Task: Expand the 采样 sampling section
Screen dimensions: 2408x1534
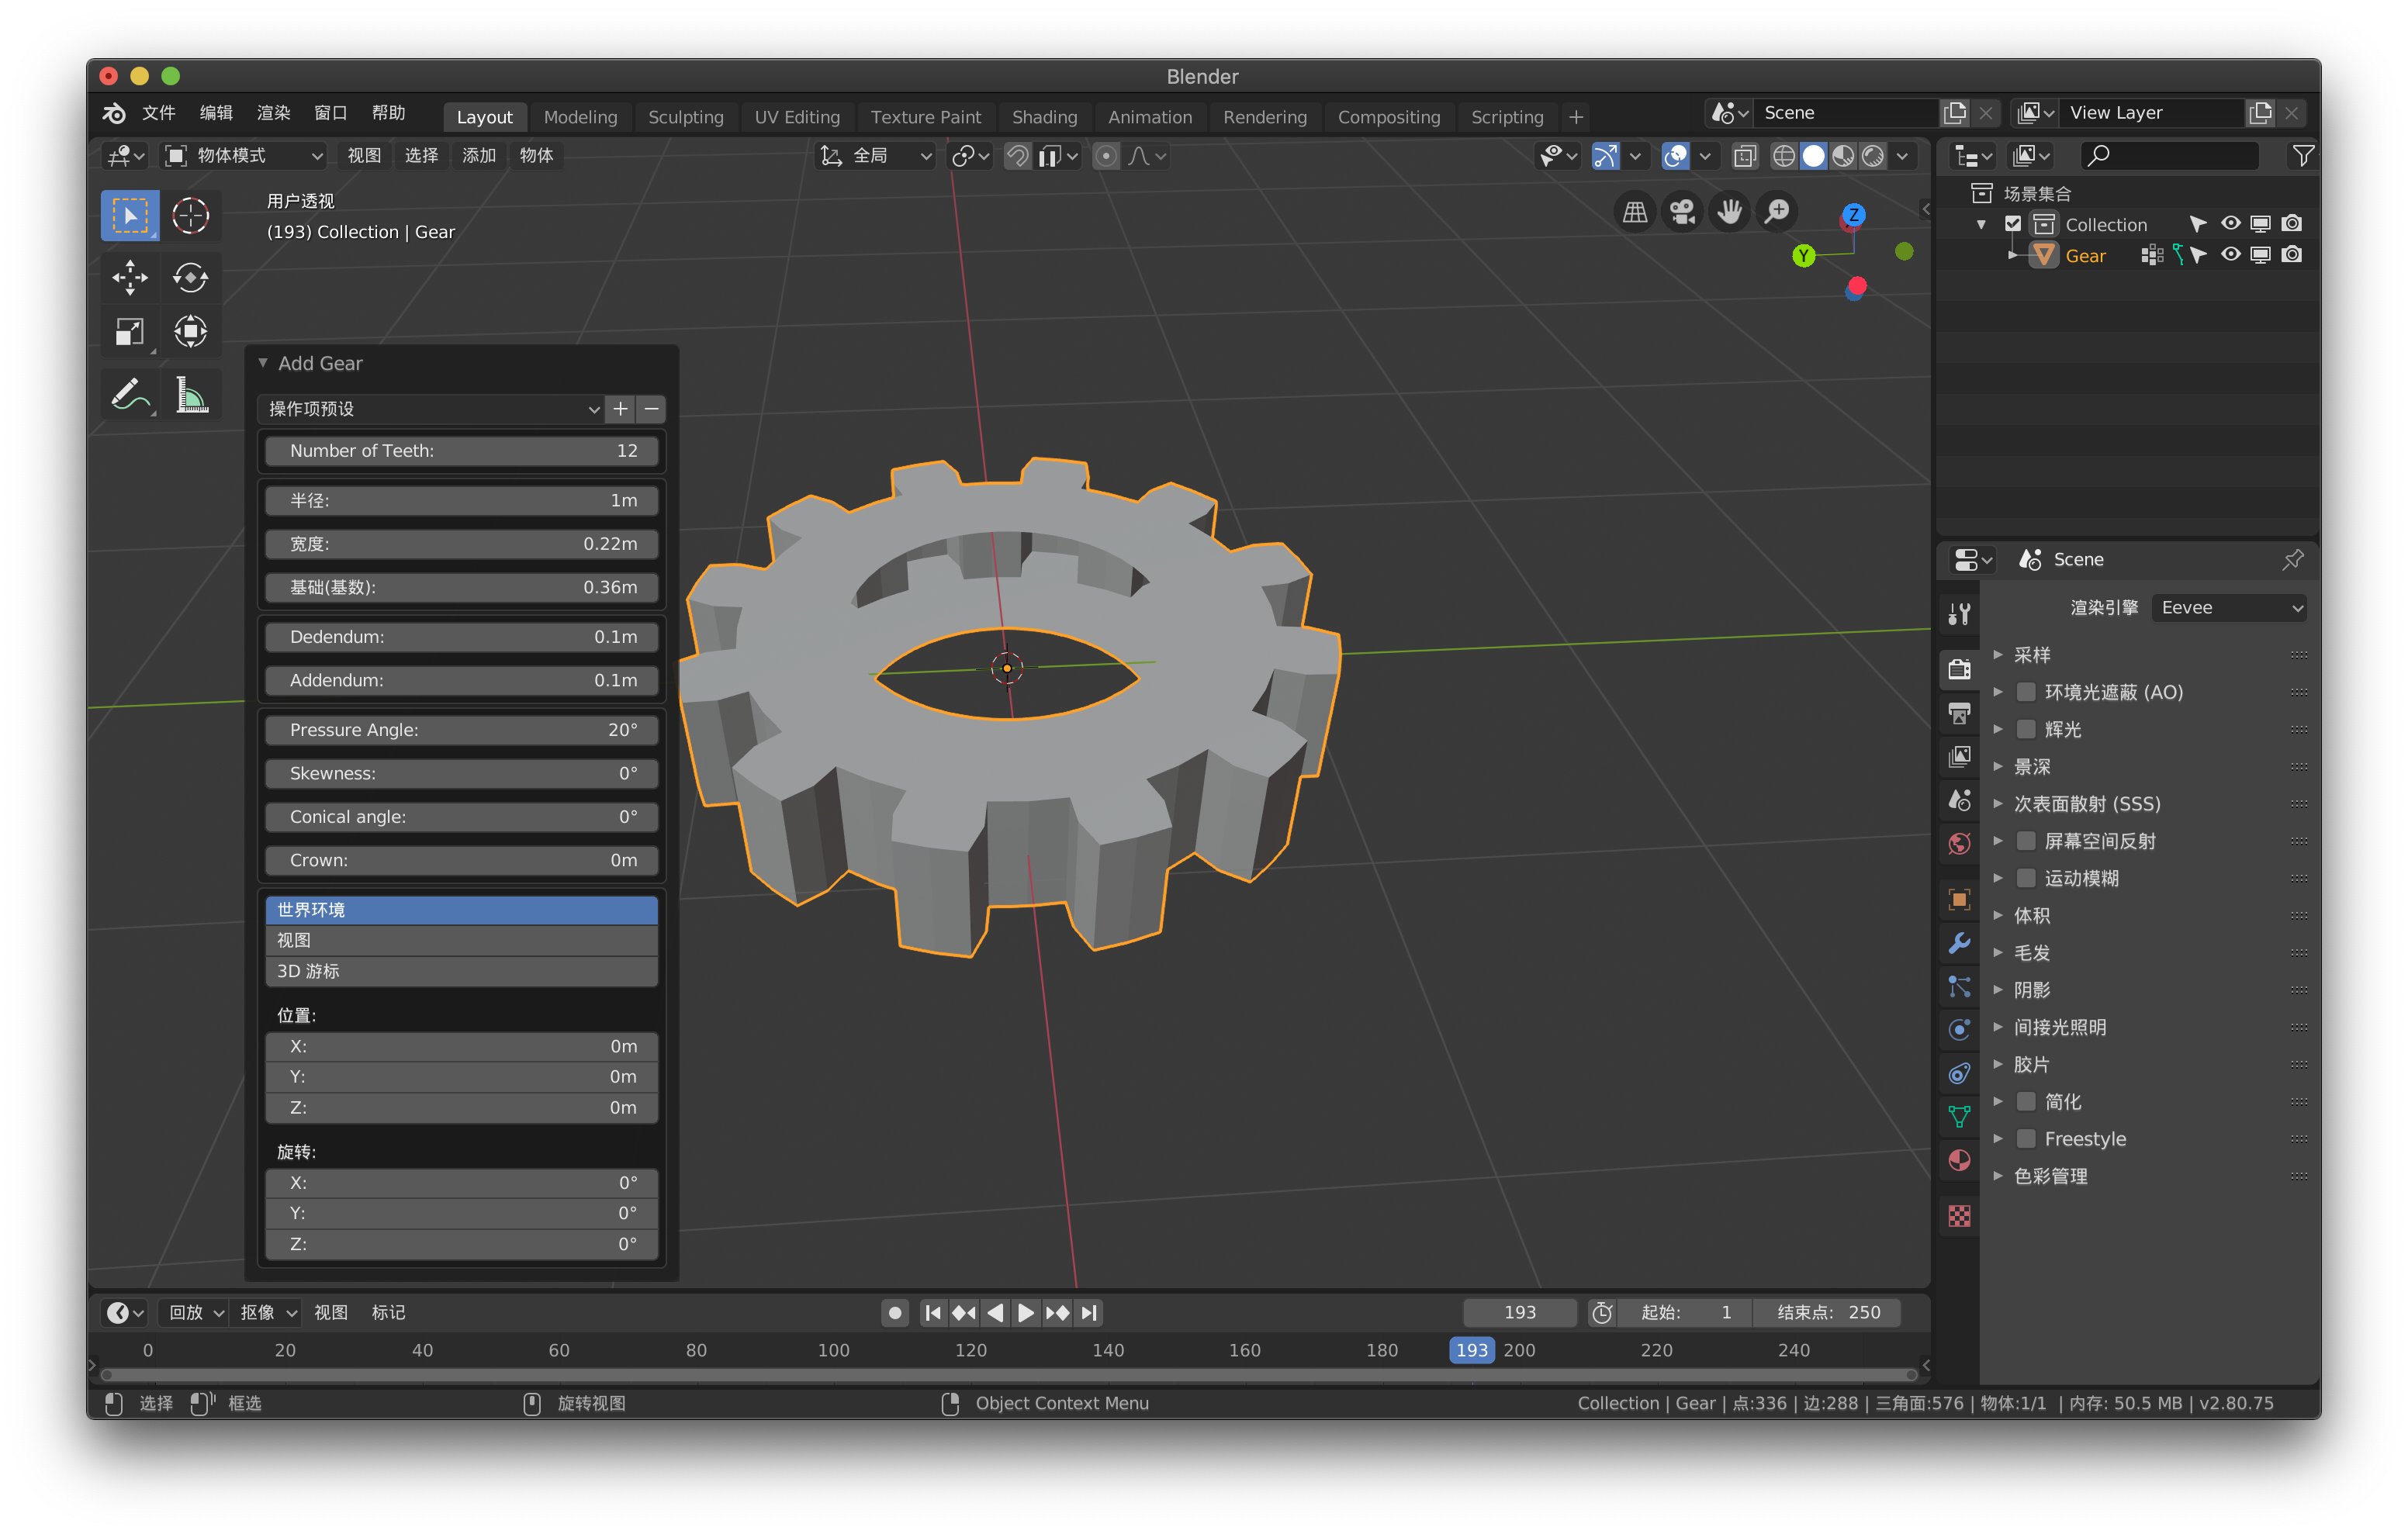Action: coord(1998,655)
